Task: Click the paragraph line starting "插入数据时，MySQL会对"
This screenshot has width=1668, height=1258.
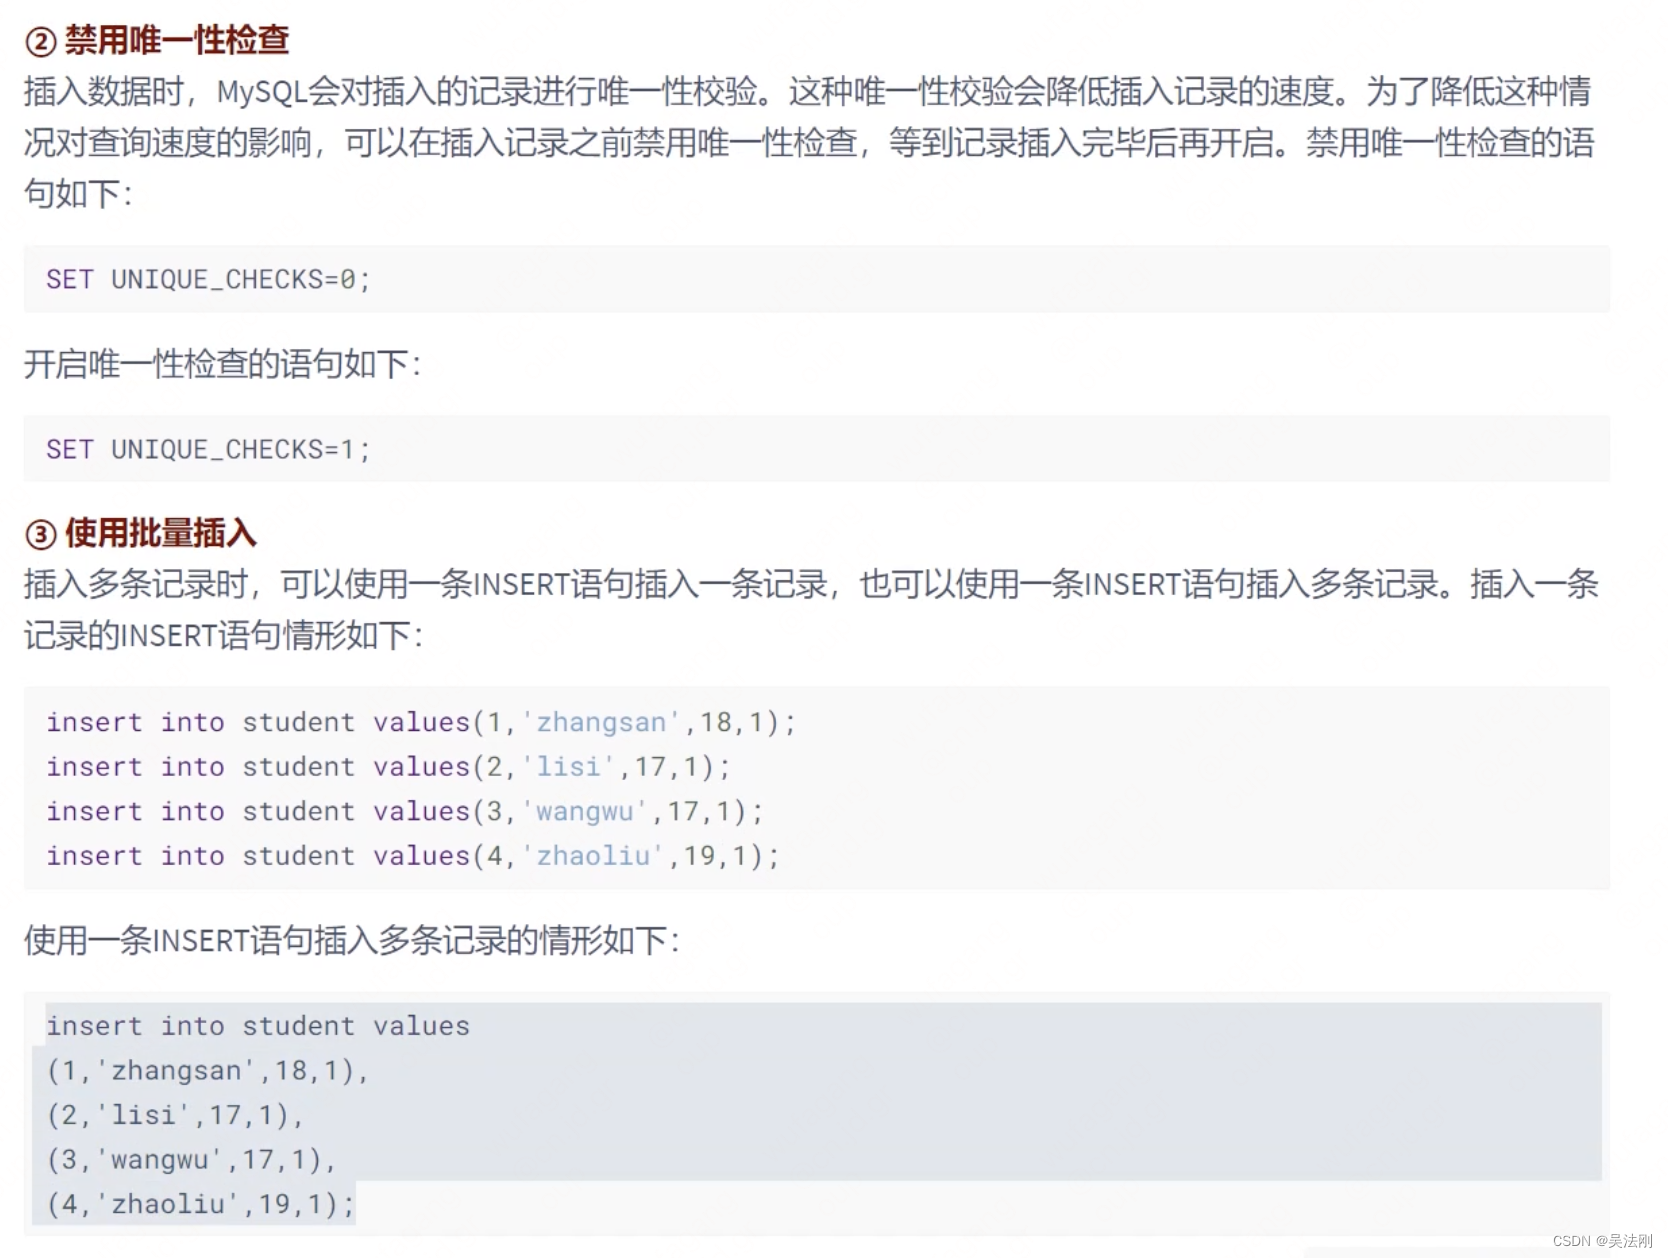Action: pos(808,91)
